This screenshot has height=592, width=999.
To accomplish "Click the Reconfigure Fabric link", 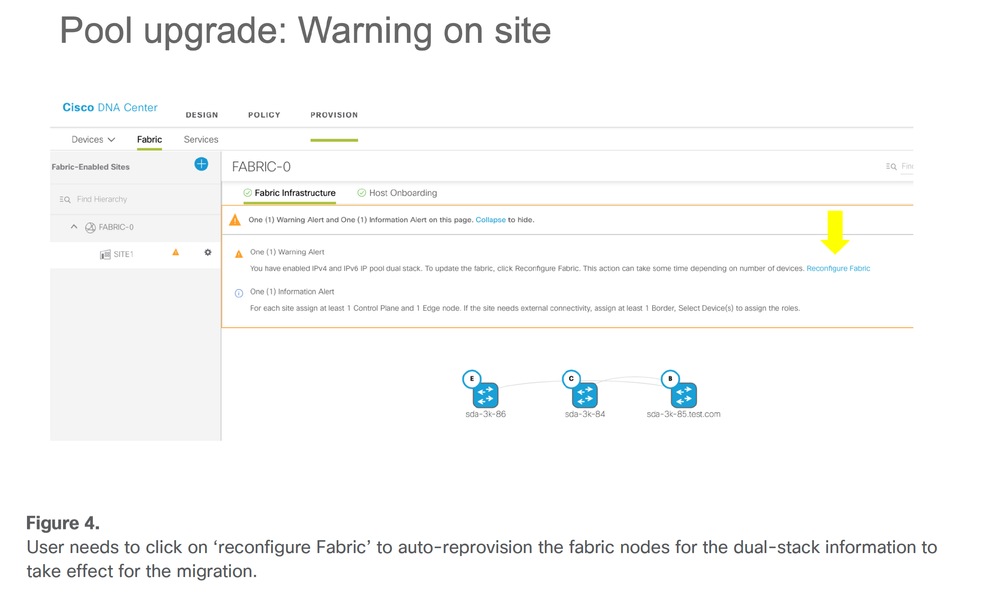I will 838,269.
